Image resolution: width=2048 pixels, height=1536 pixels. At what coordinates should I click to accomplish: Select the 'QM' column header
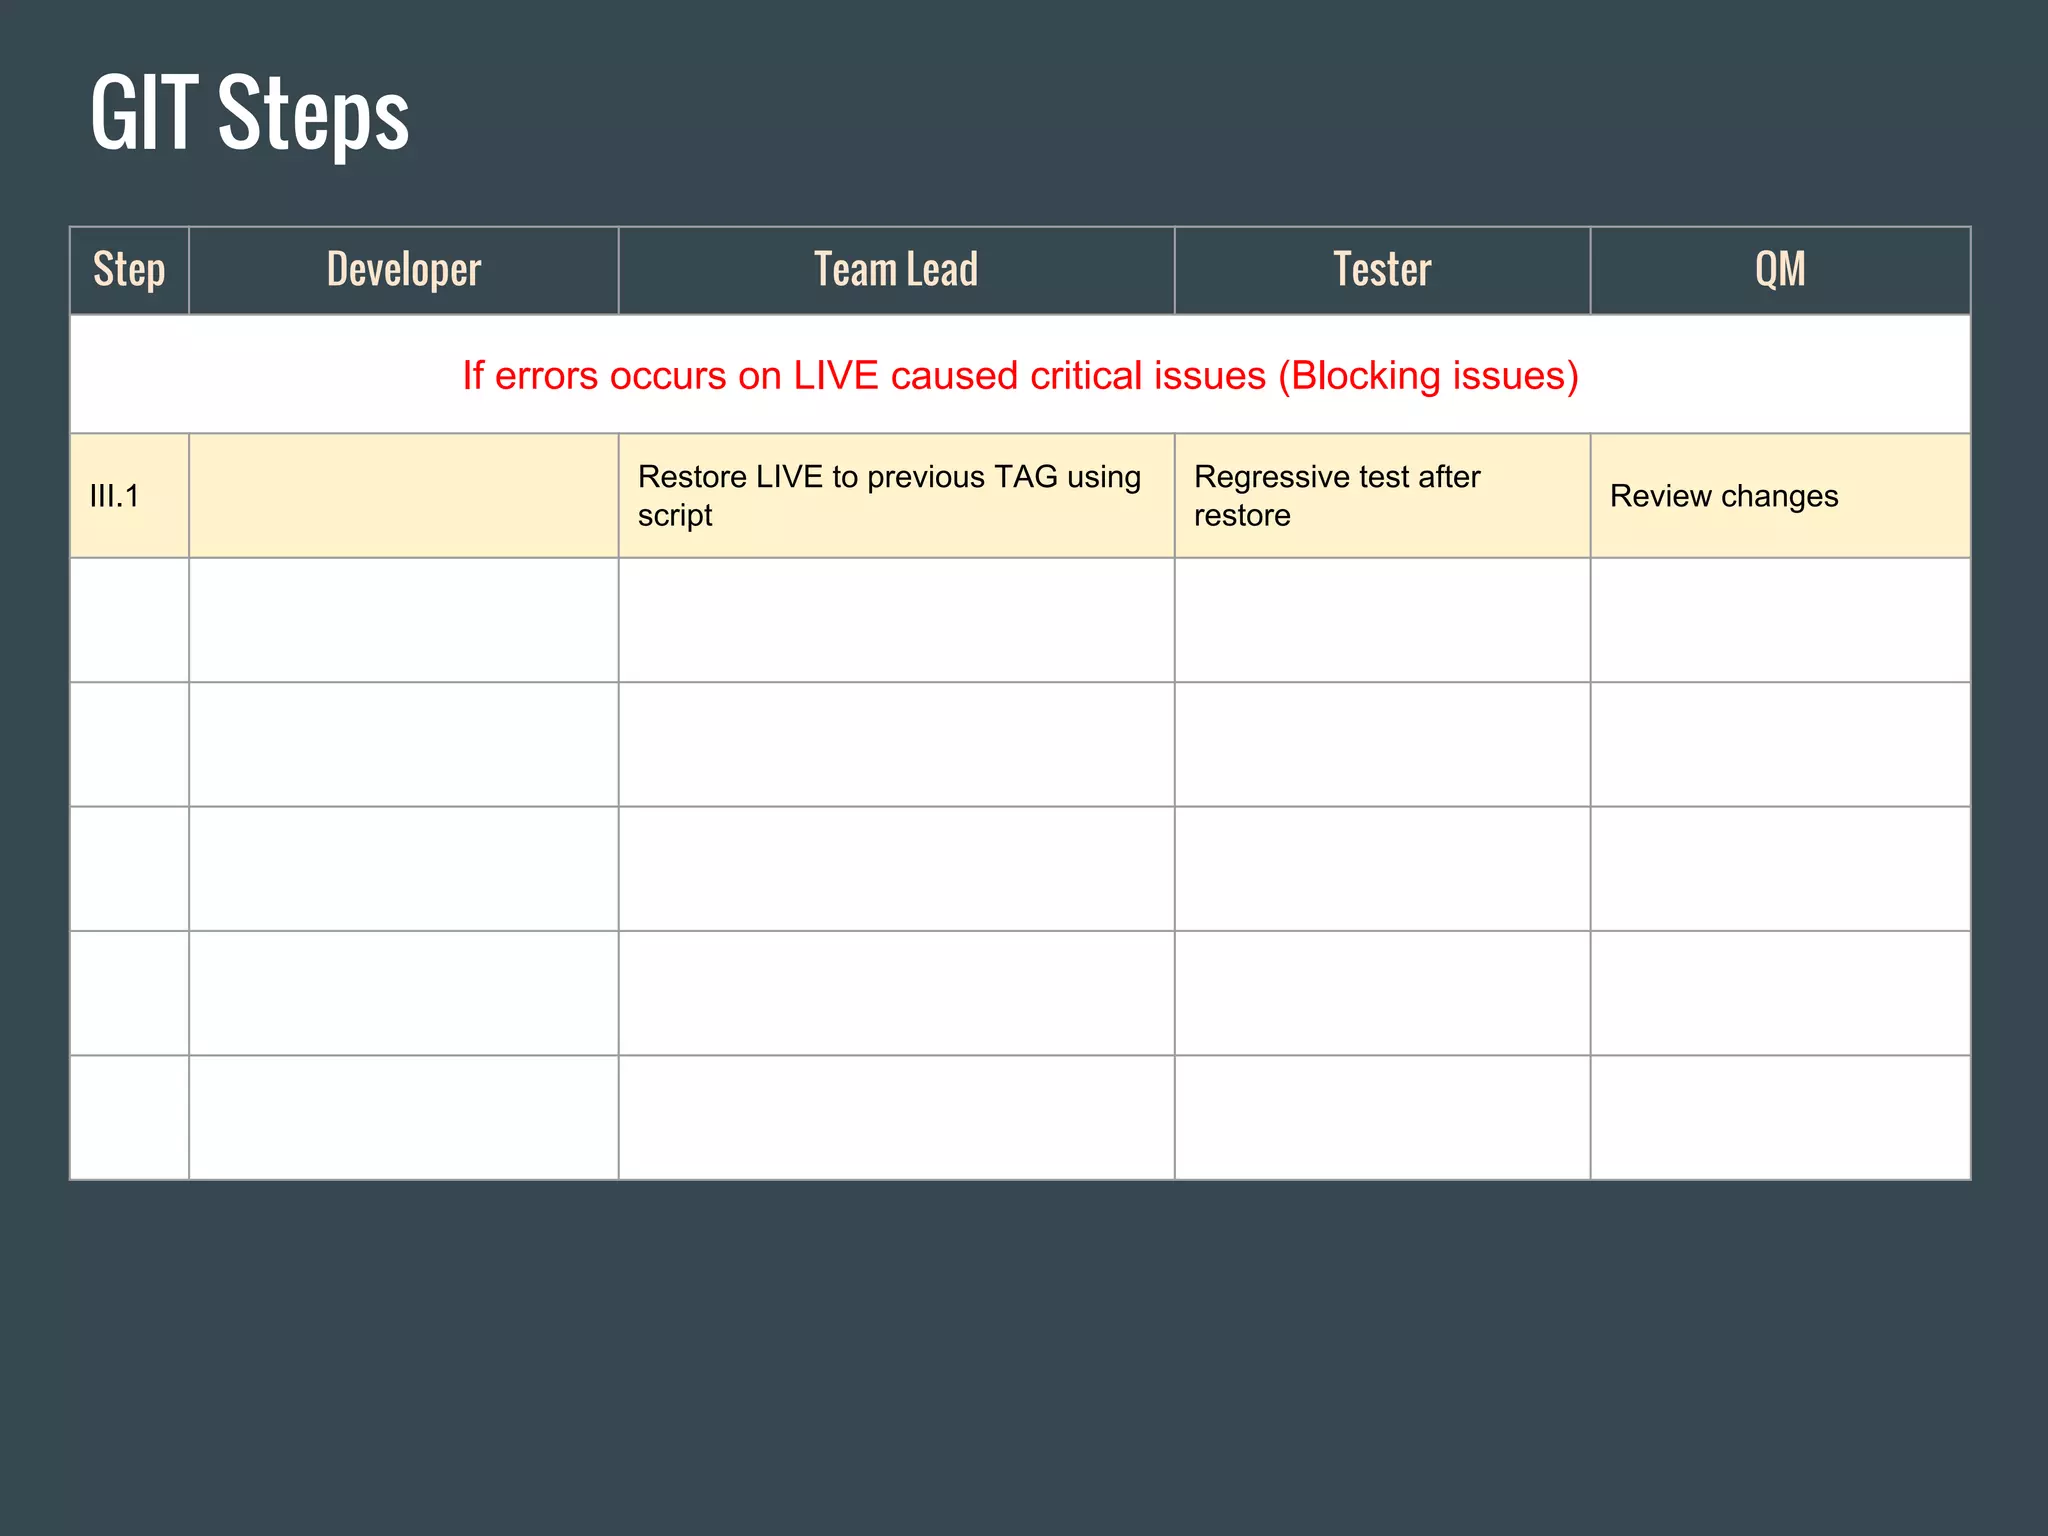click(1780, 270)
